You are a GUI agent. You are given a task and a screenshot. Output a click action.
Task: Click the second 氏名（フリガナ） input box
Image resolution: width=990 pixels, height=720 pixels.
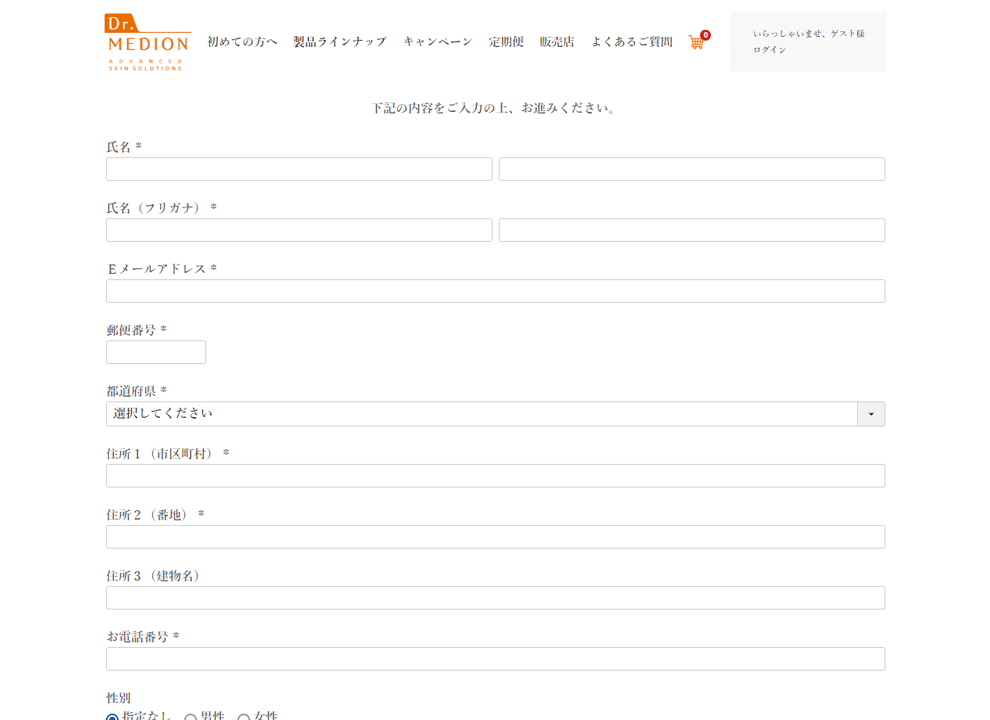691,230
